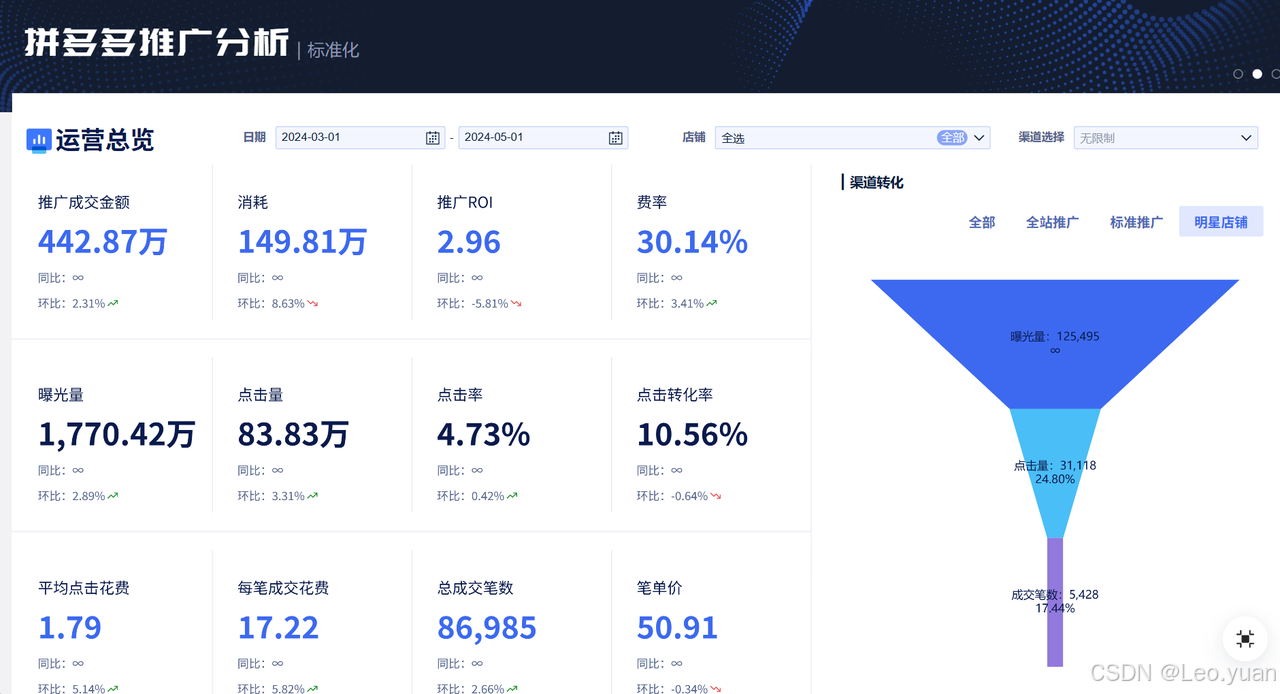1280x694 pixels.
Task: Click the 平均点击花费 value 1.79
Action: (70, 628)
